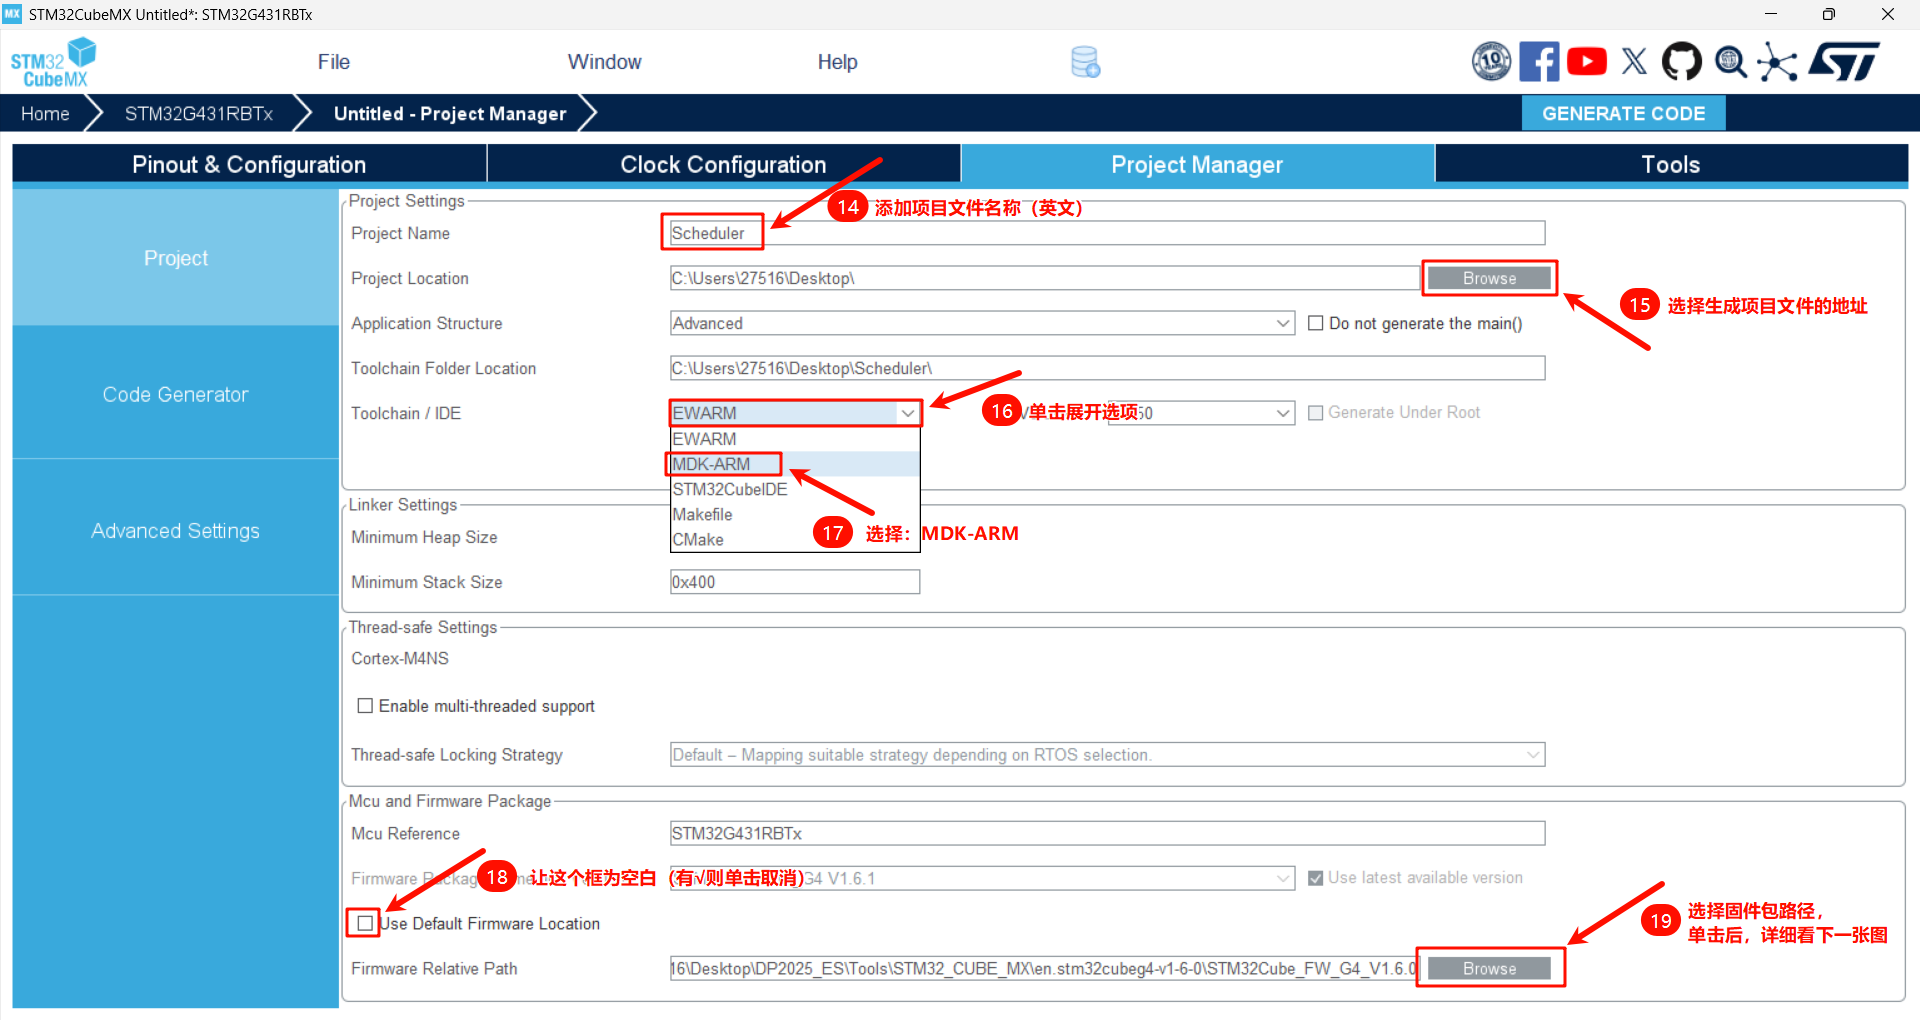Image resolution: width=1920 pixels, height=1020 pixels.
Task: Open the Facebook icon link
Action: (1539, 62)
